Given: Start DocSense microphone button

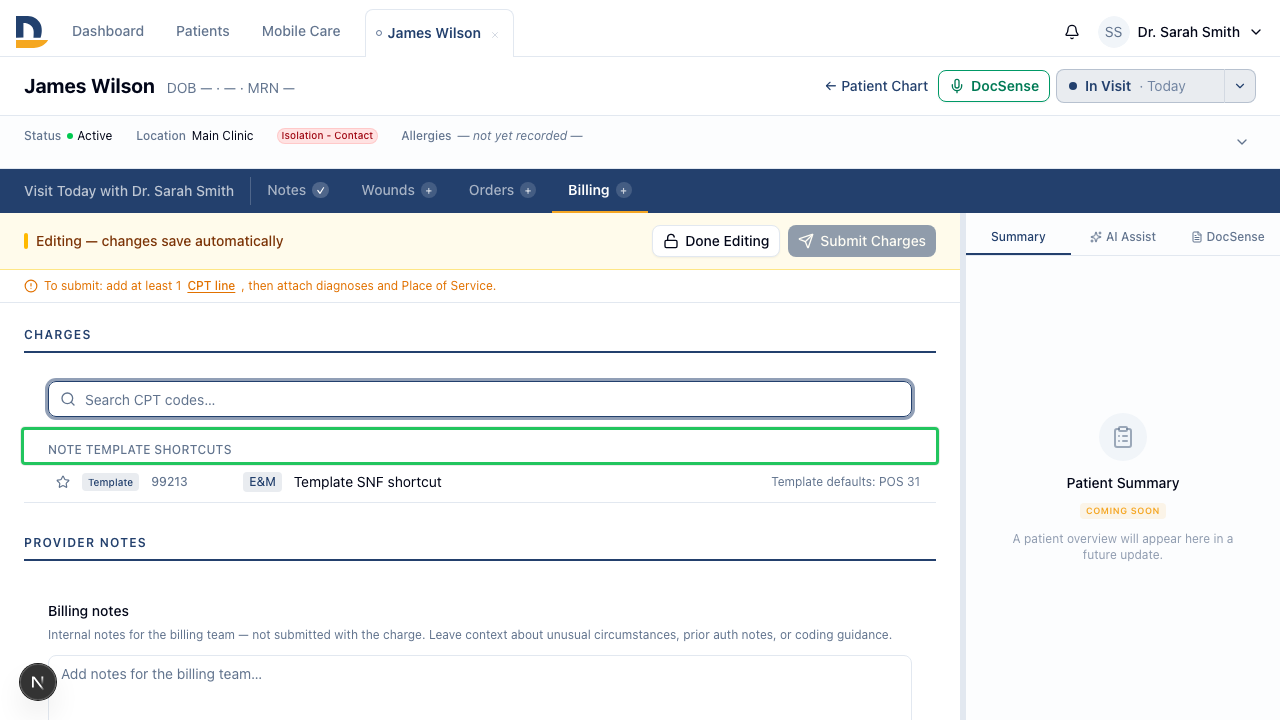Looking at the screenshot, I should click(x=994, y=86).
